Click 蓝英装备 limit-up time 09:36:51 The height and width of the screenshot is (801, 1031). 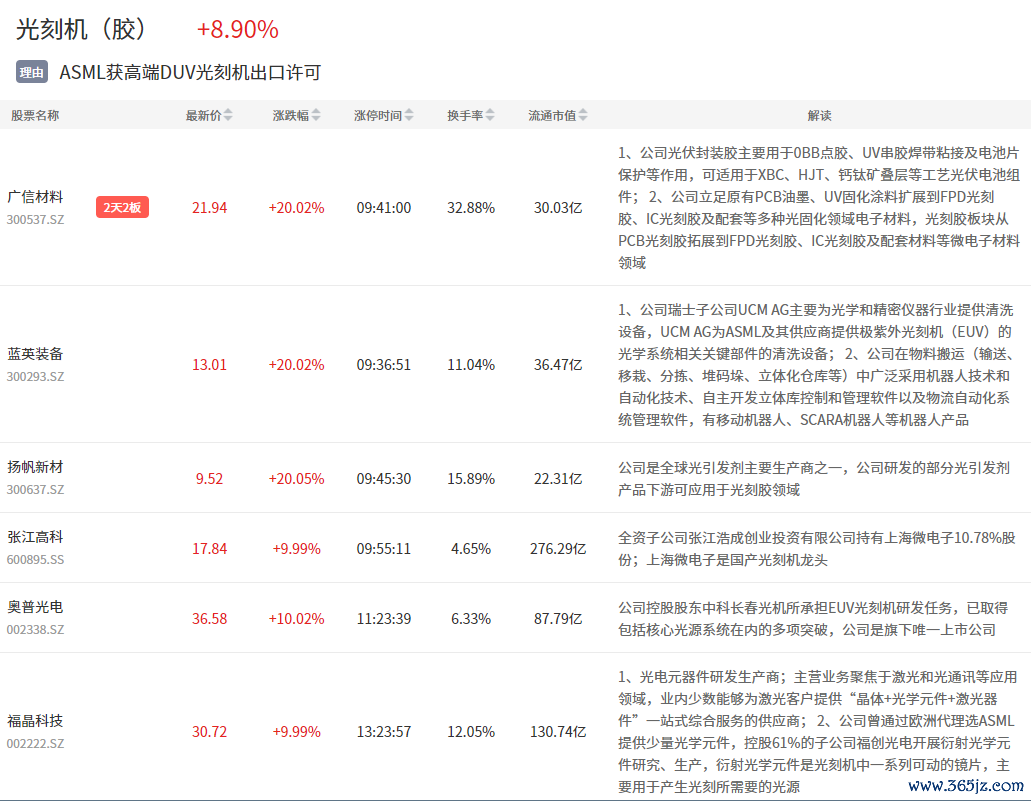pos(384,365)
